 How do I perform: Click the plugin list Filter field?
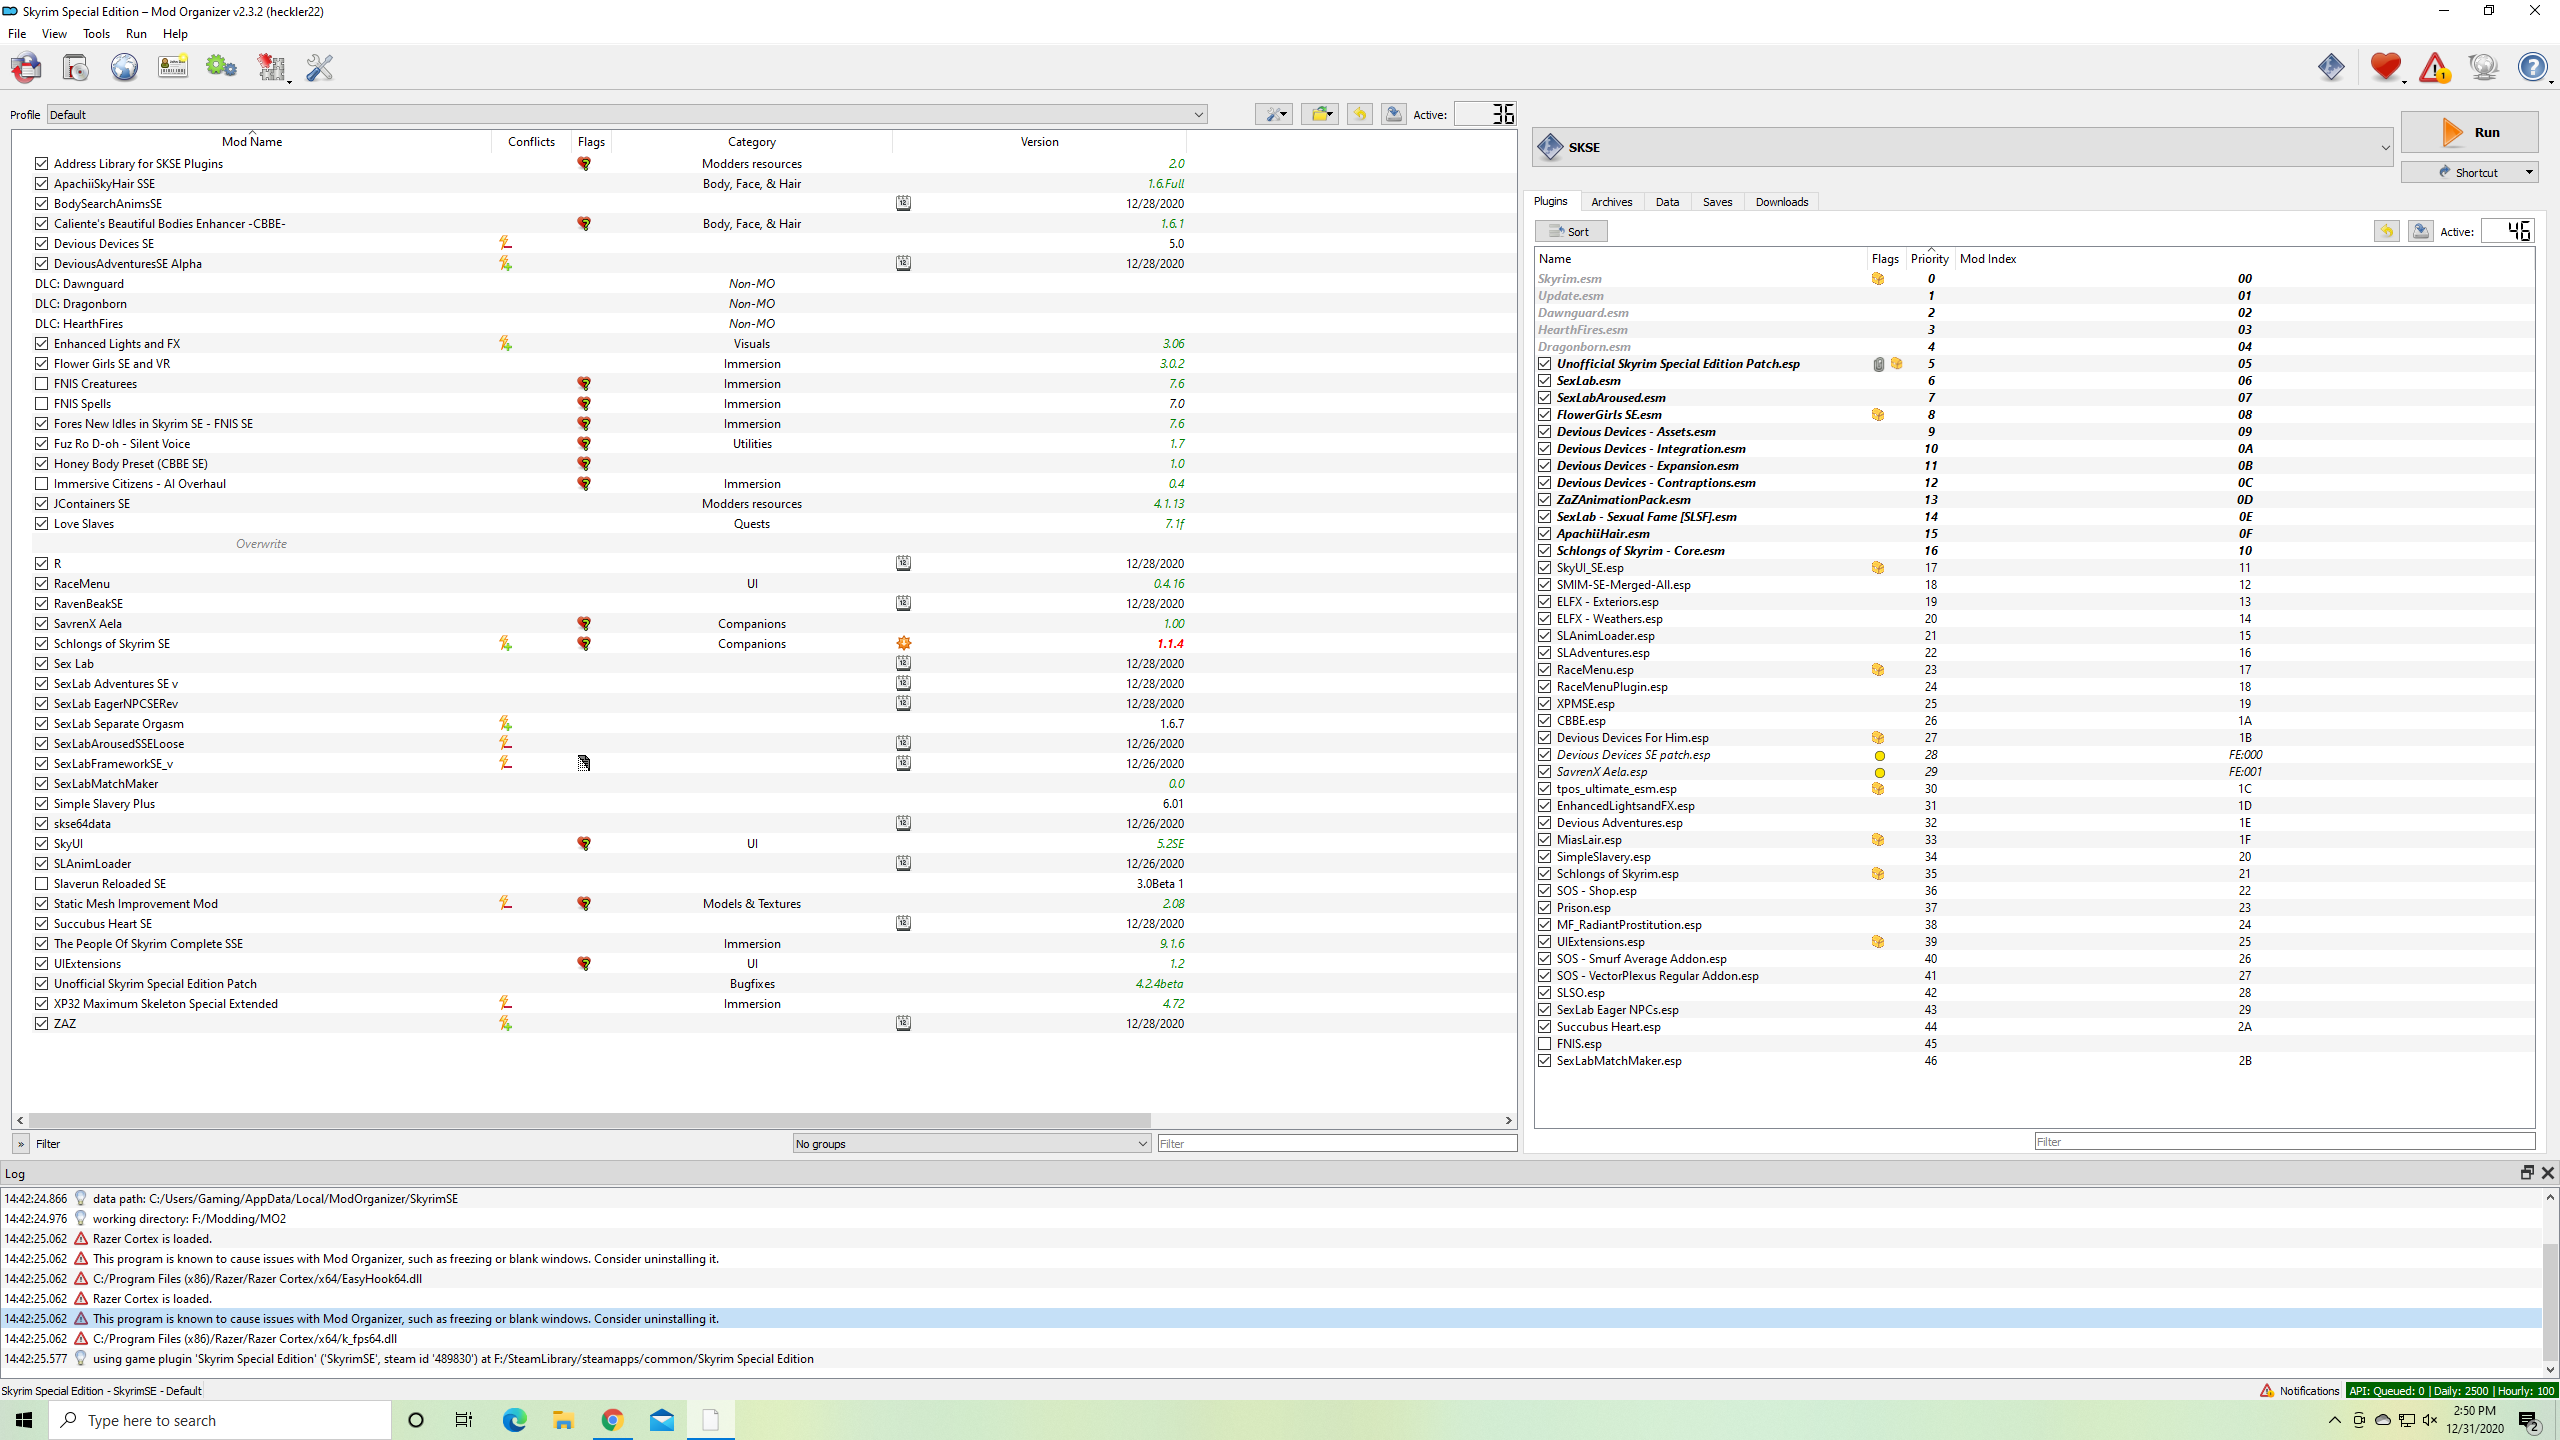point(2284,1141)
